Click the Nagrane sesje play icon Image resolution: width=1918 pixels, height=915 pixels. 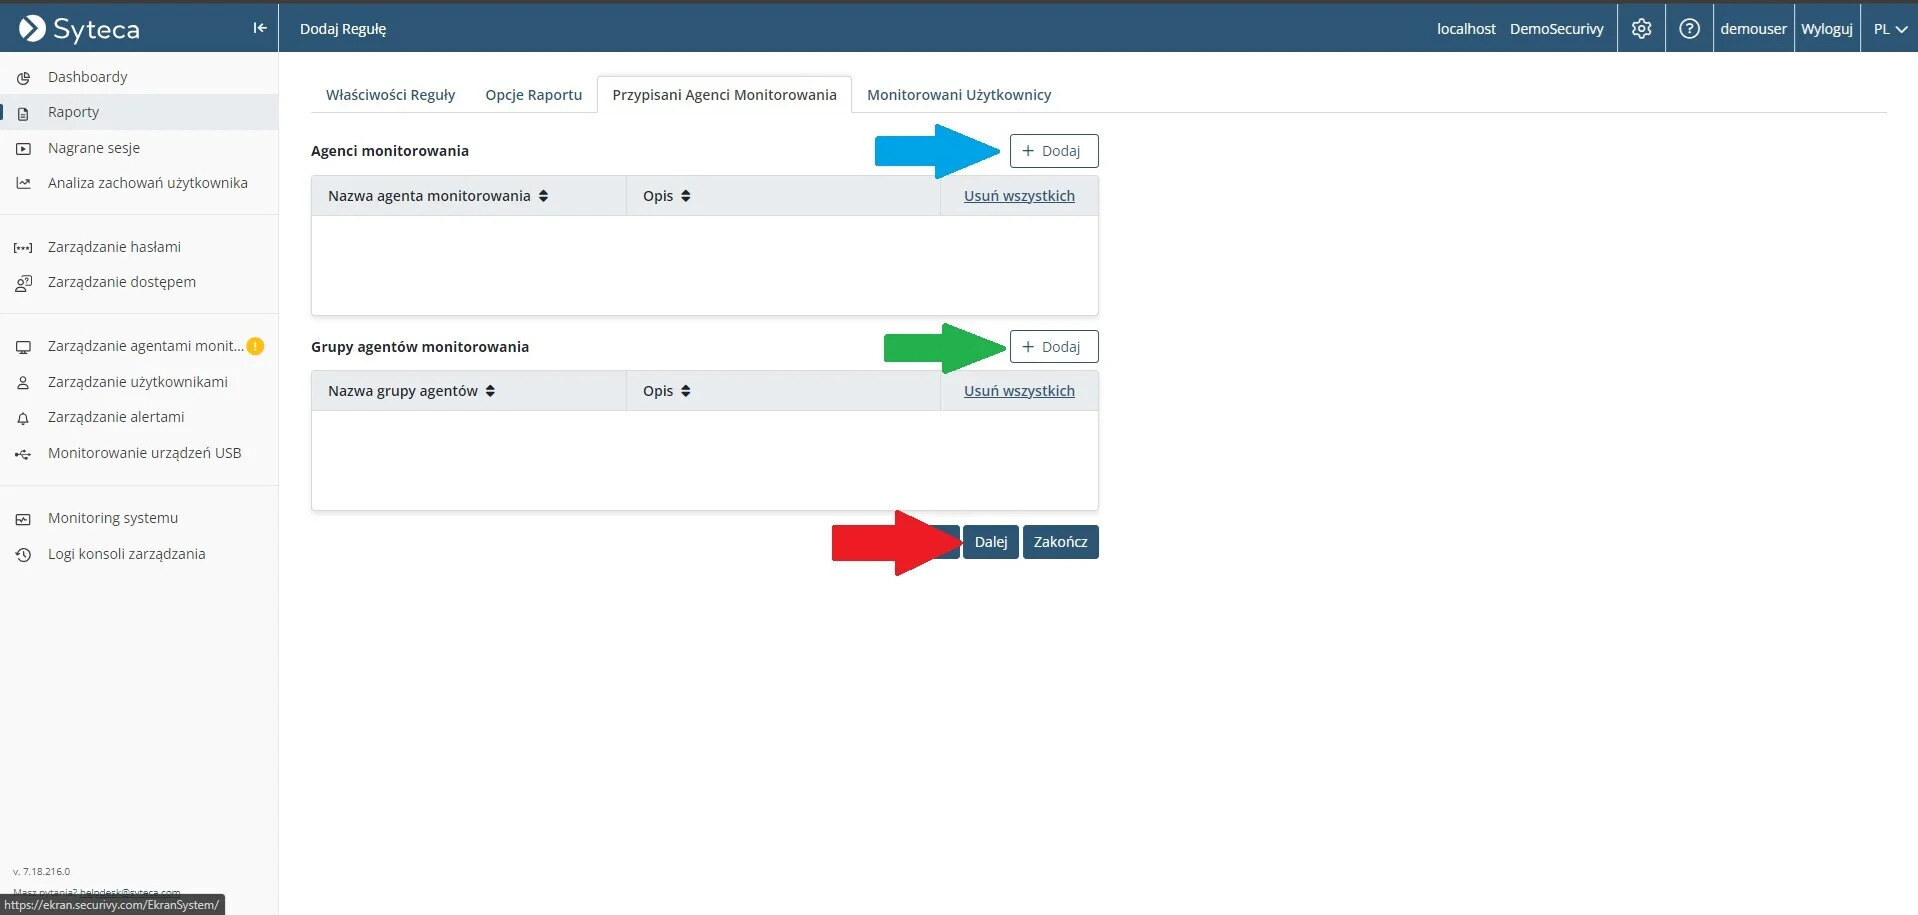(x=23, y=149)
